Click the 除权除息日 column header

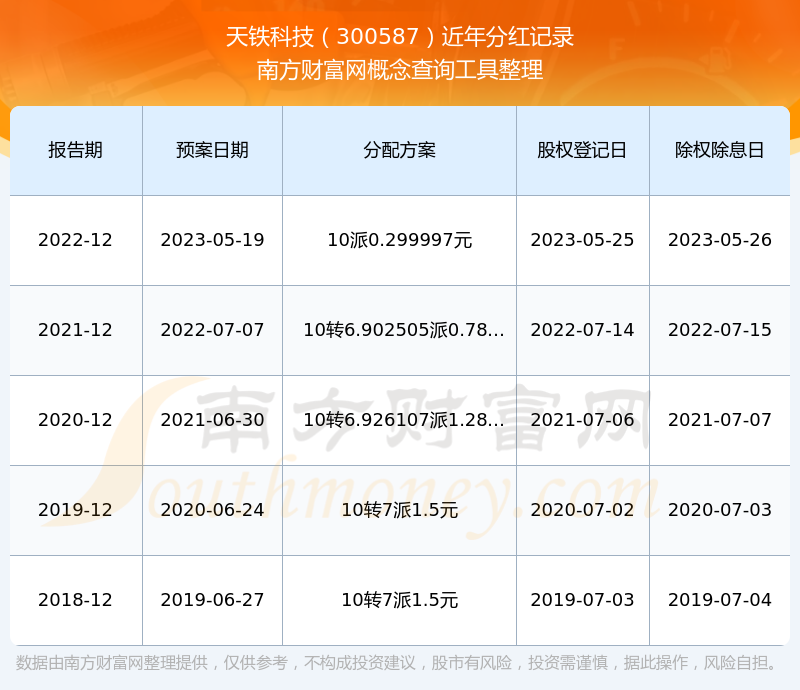[x=719, y=150]
